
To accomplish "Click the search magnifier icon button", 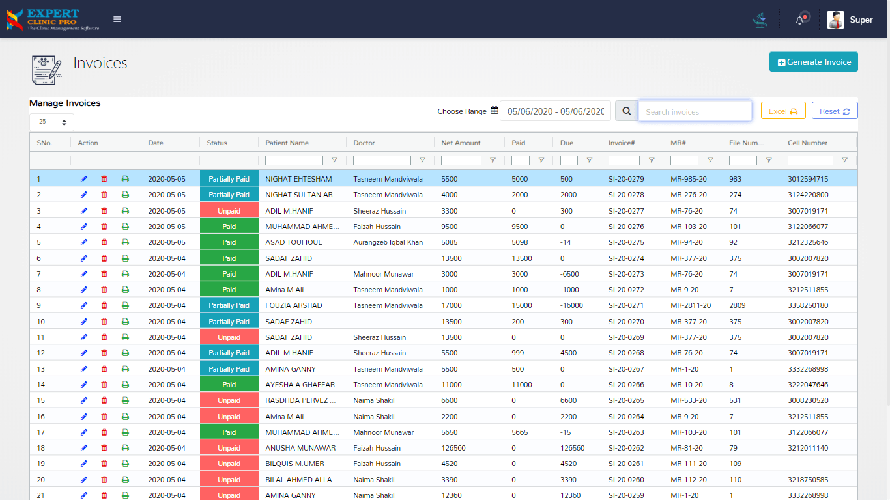I will [x=626, y=112].
